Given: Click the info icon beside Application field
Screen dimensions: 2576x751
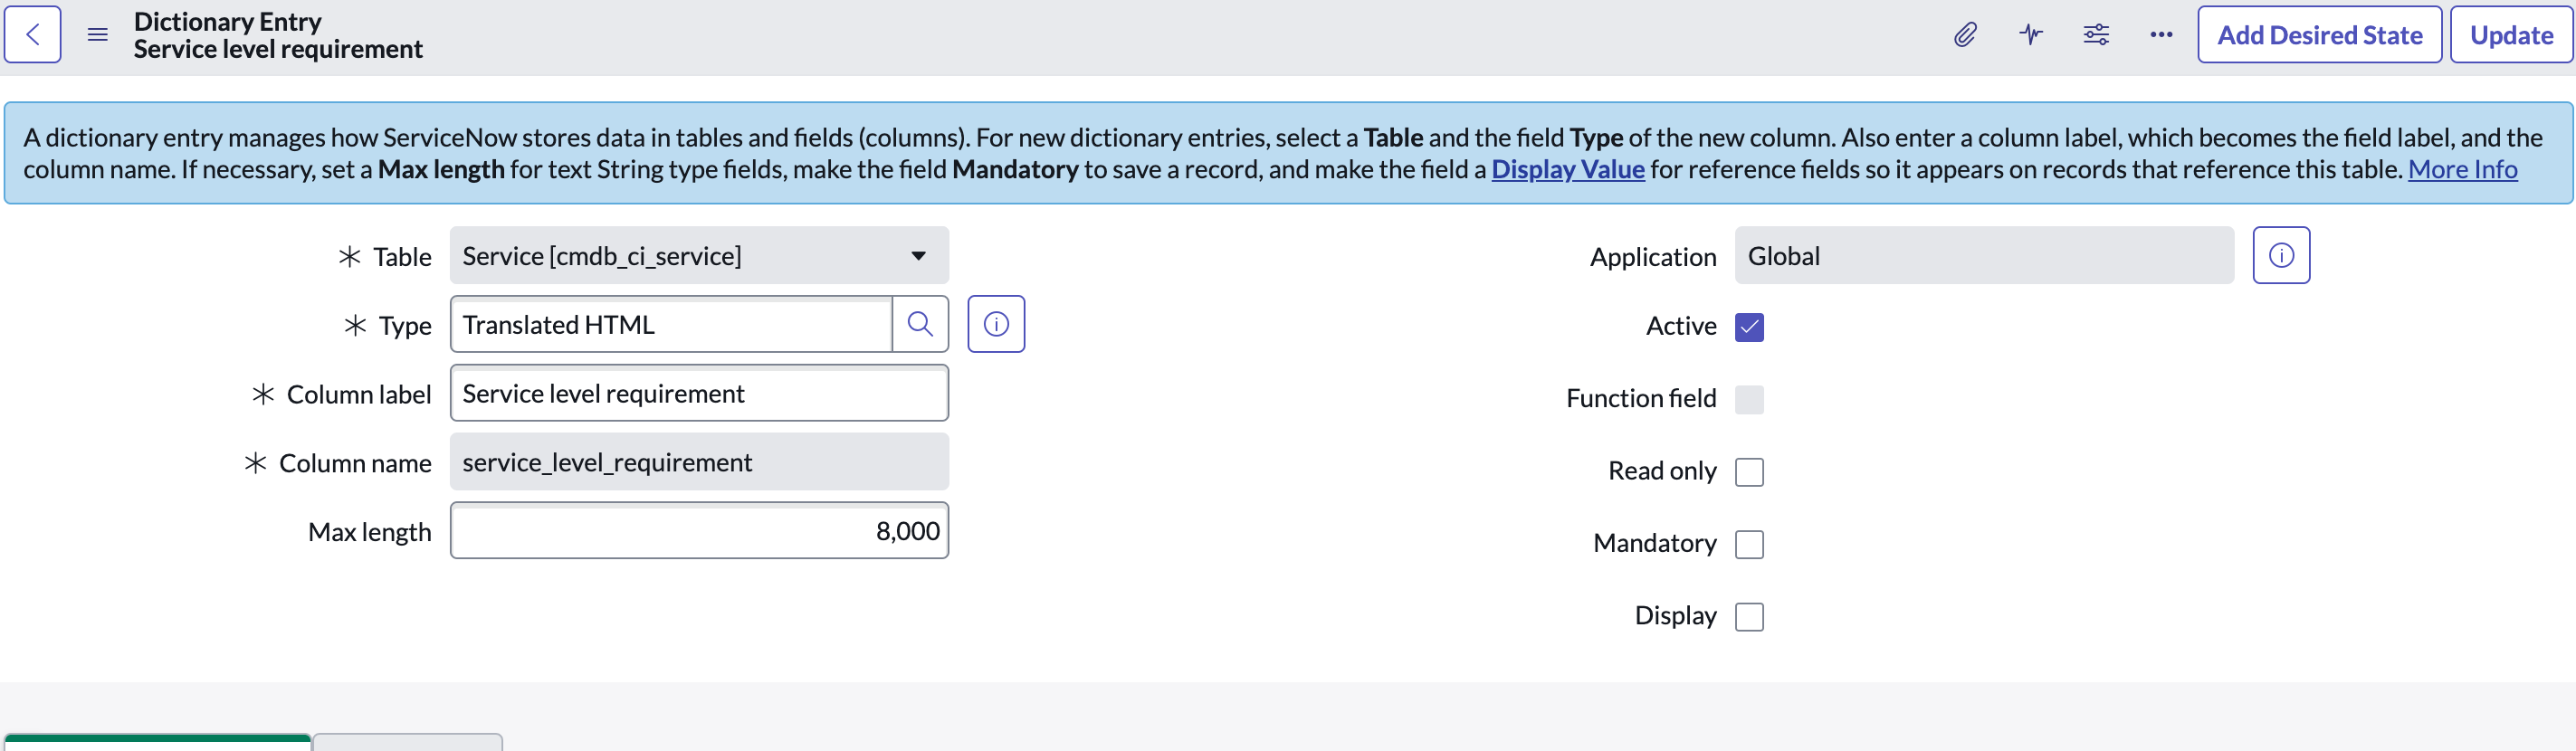Looking at the screenshot, I should 2281,255.
